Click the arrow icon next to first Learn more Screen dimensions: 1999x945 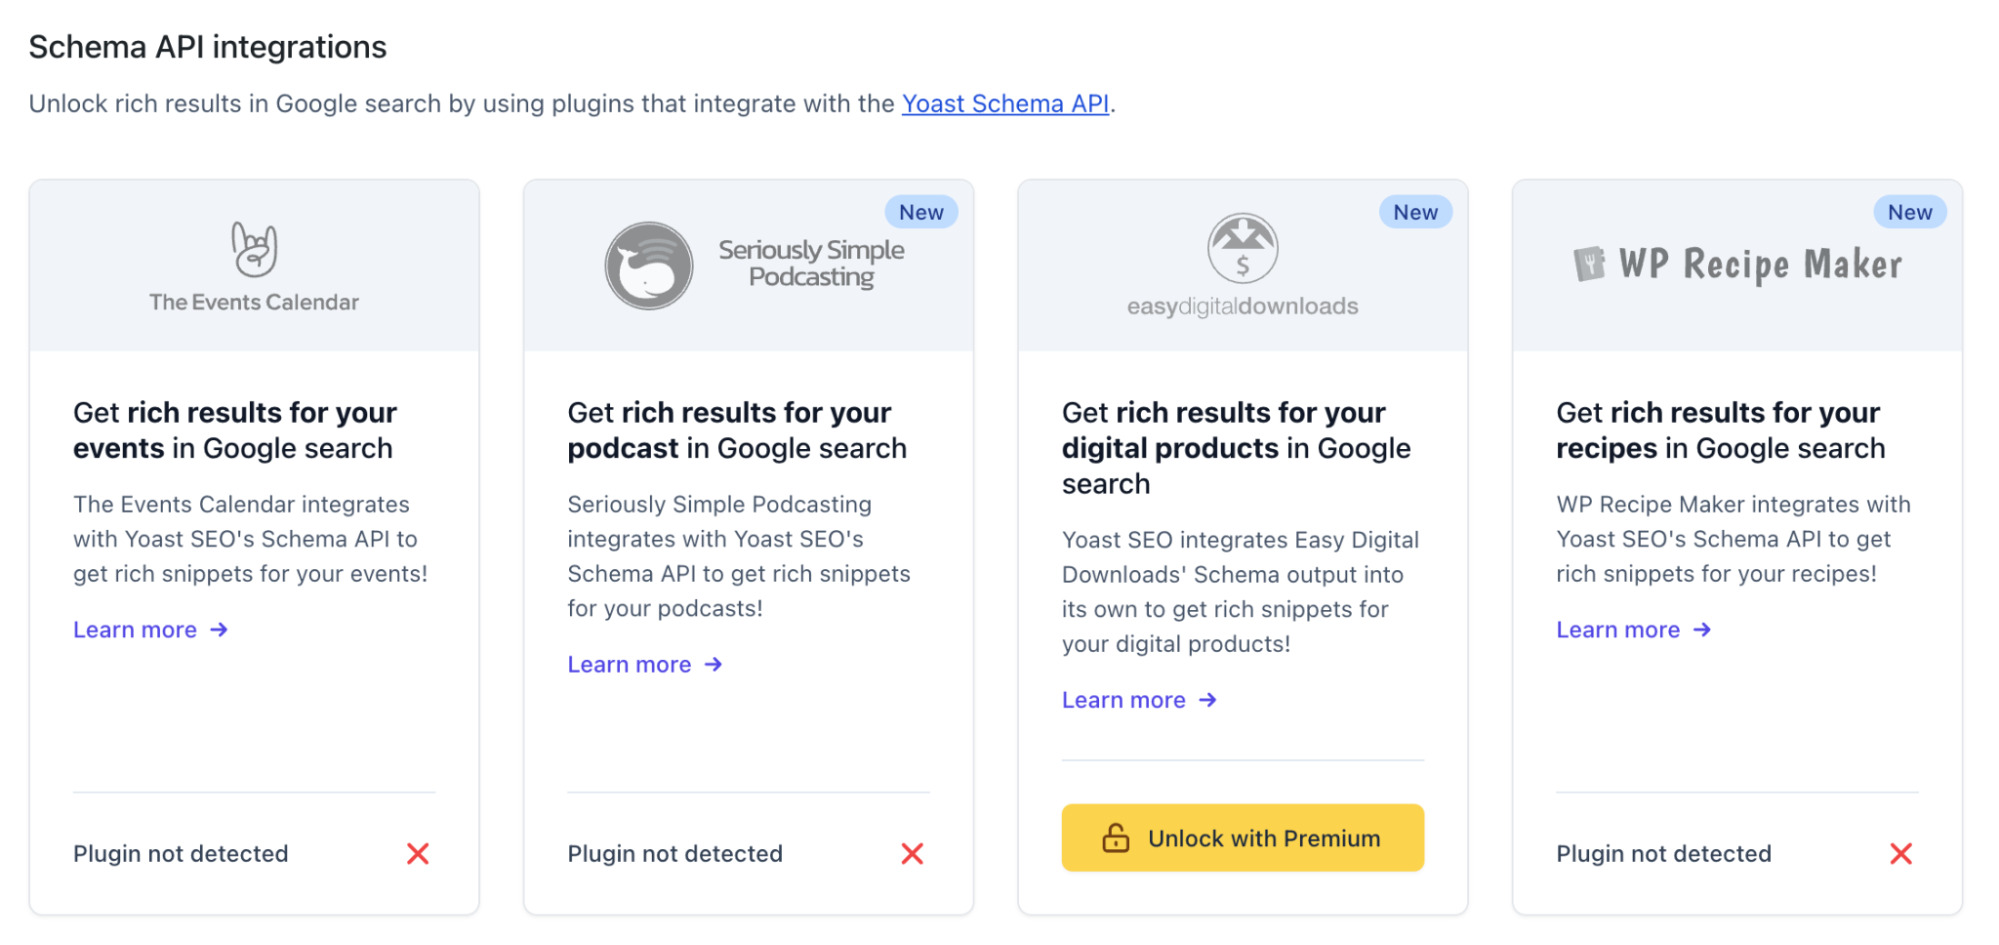click(x=219, y=629)
